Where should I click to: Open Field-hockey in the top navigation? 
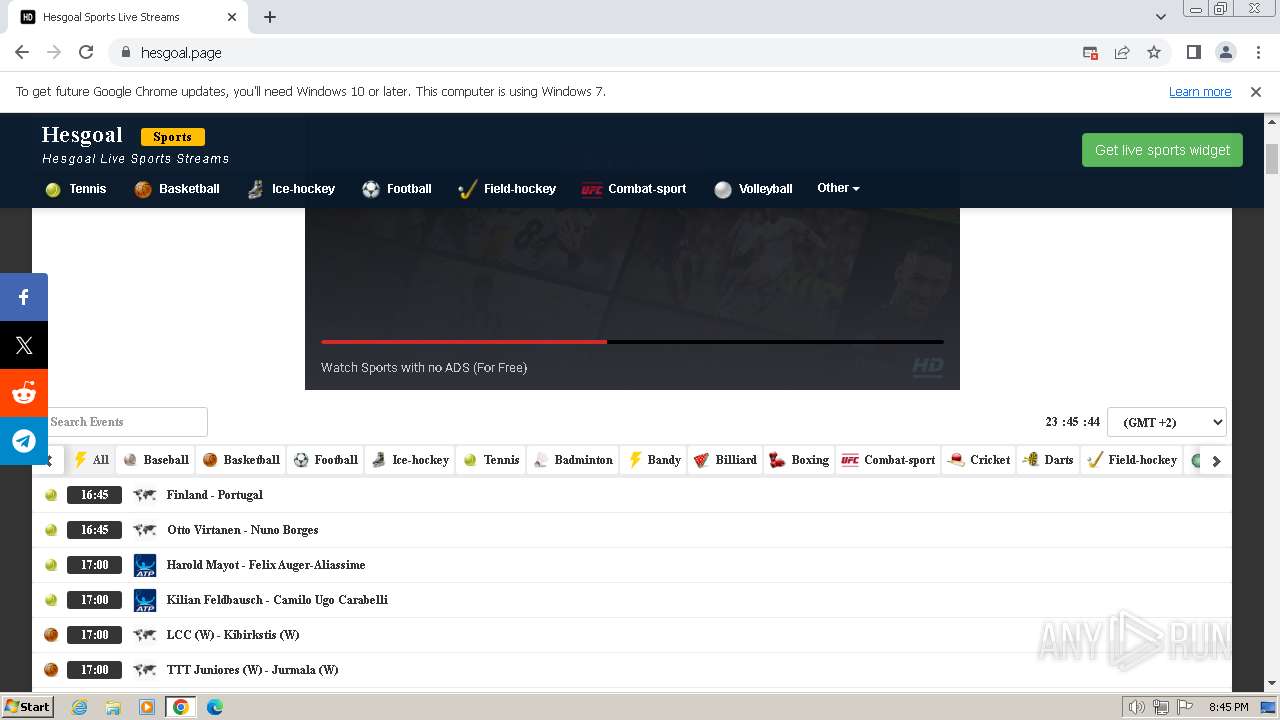(507, 189)
